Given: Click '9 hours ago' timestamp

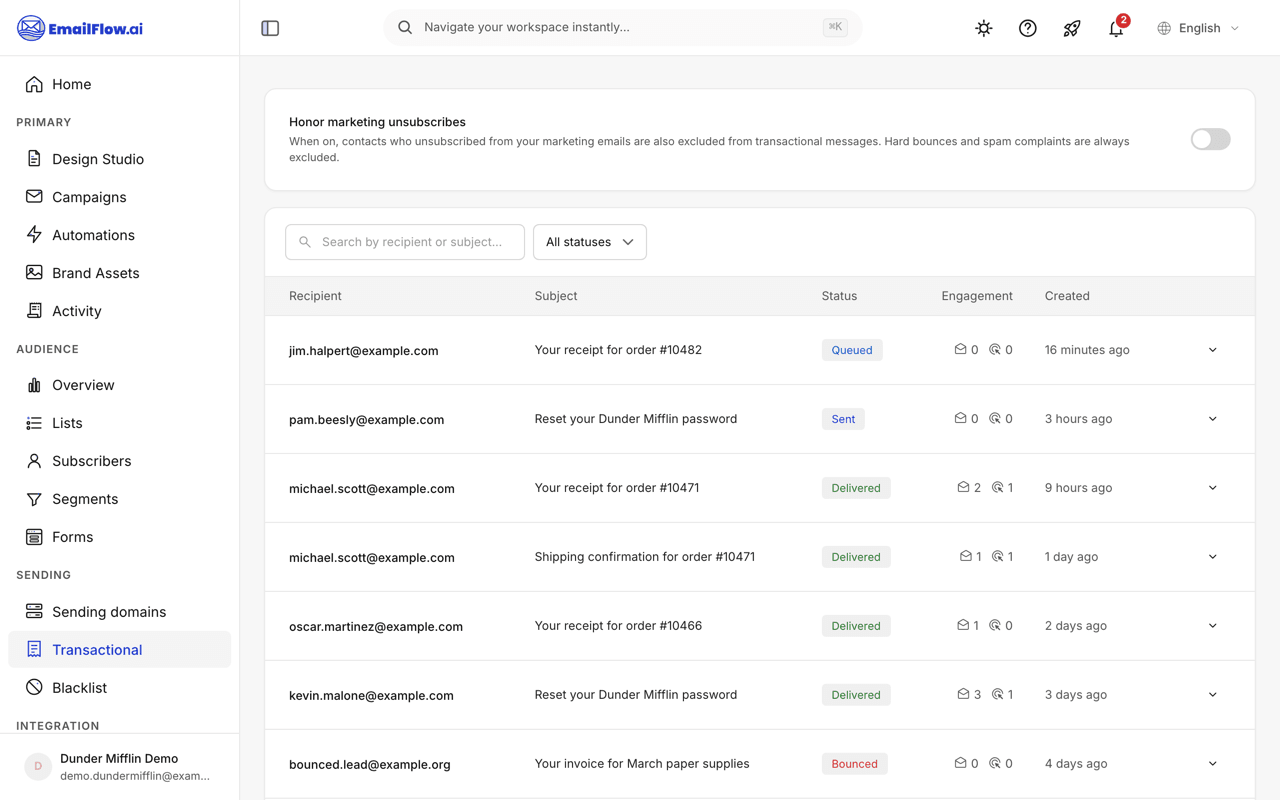Looking at the screenshot, I should pyautogui.click(x=1078, y=488).
